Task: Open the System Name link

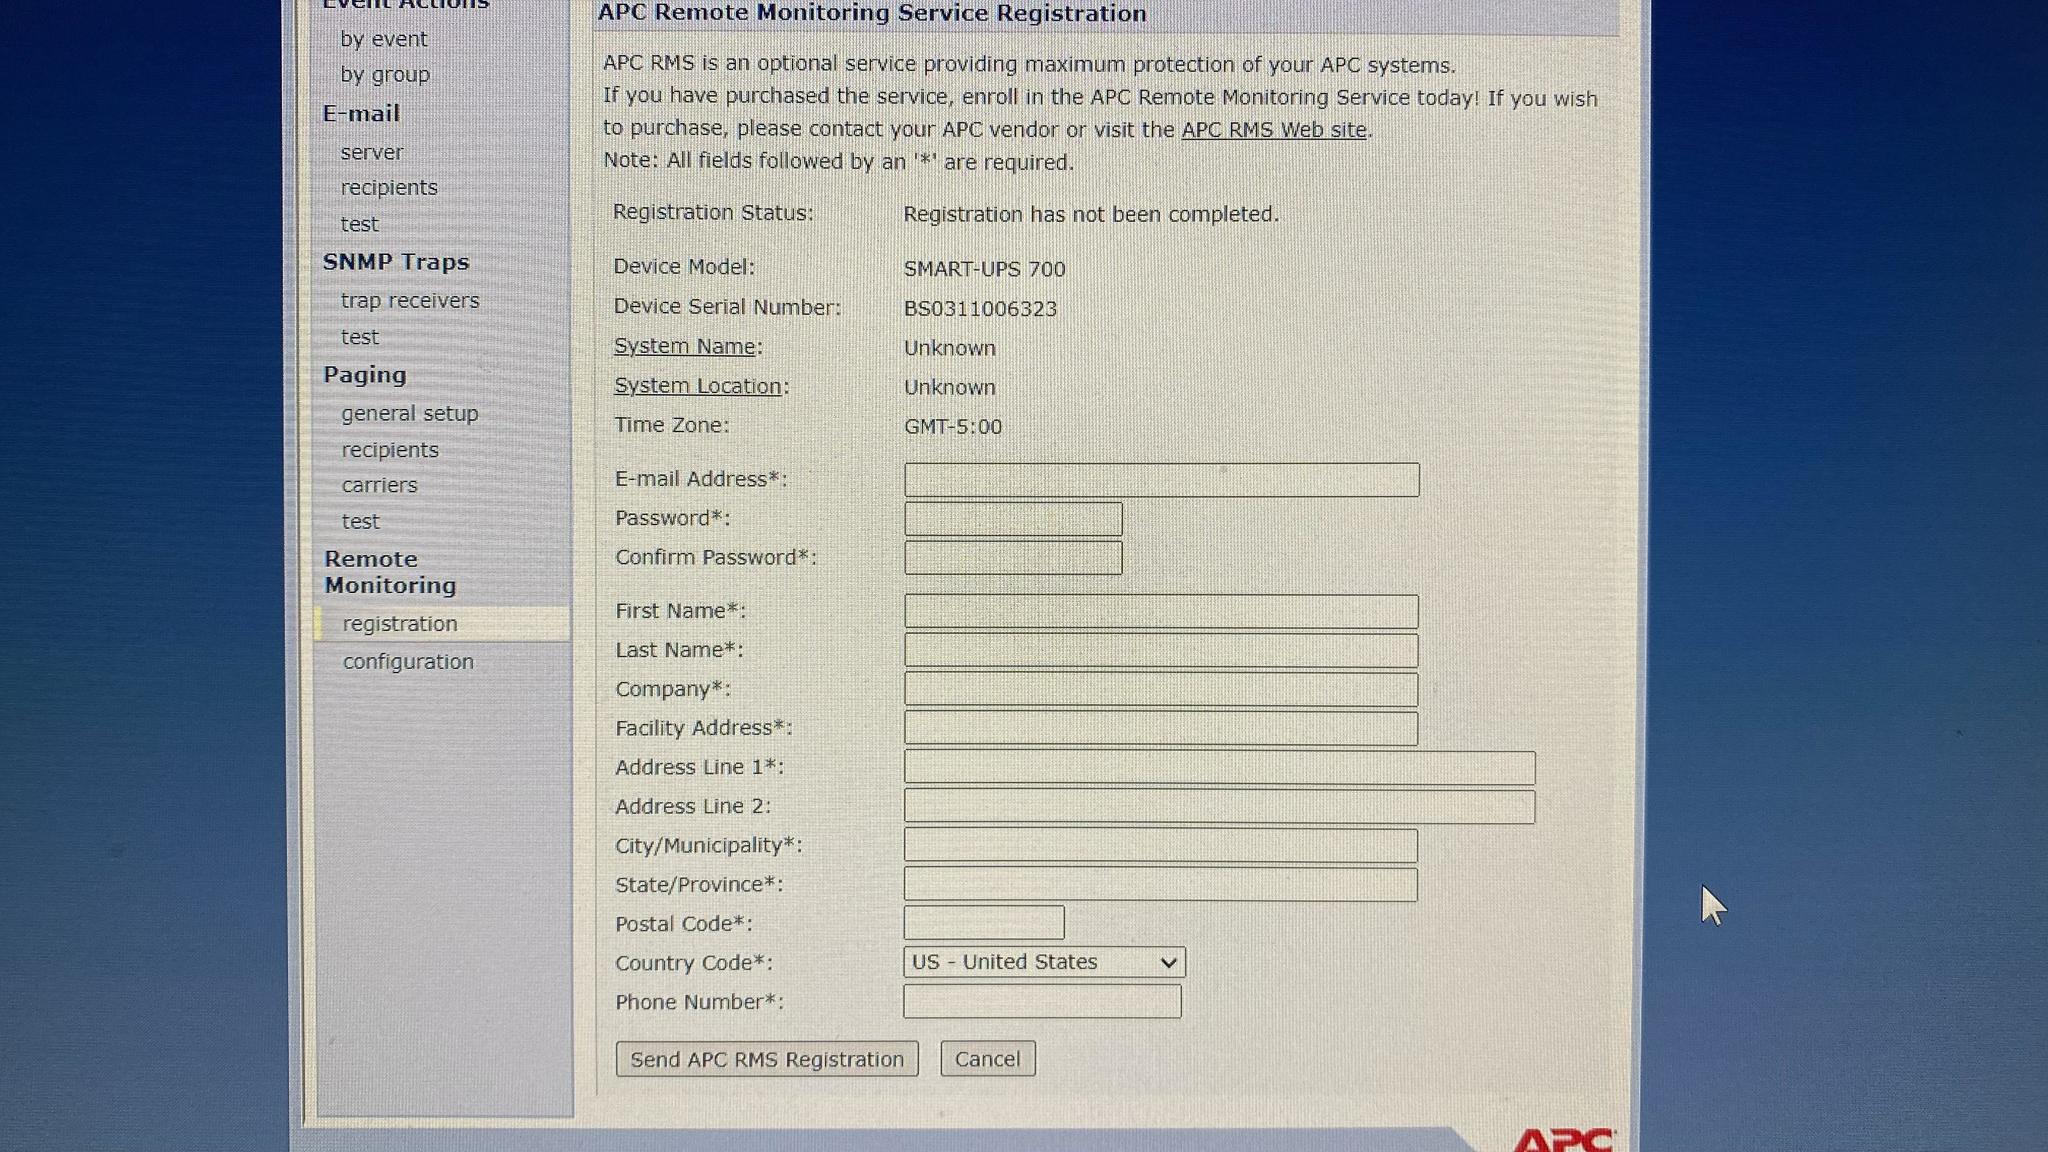Action: (x=685, y=346)
